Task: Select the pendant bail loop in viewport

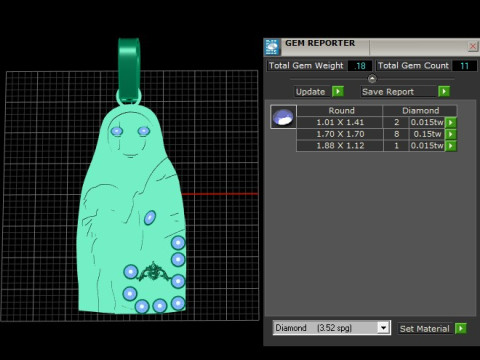Action: click(x=129, y=70)
